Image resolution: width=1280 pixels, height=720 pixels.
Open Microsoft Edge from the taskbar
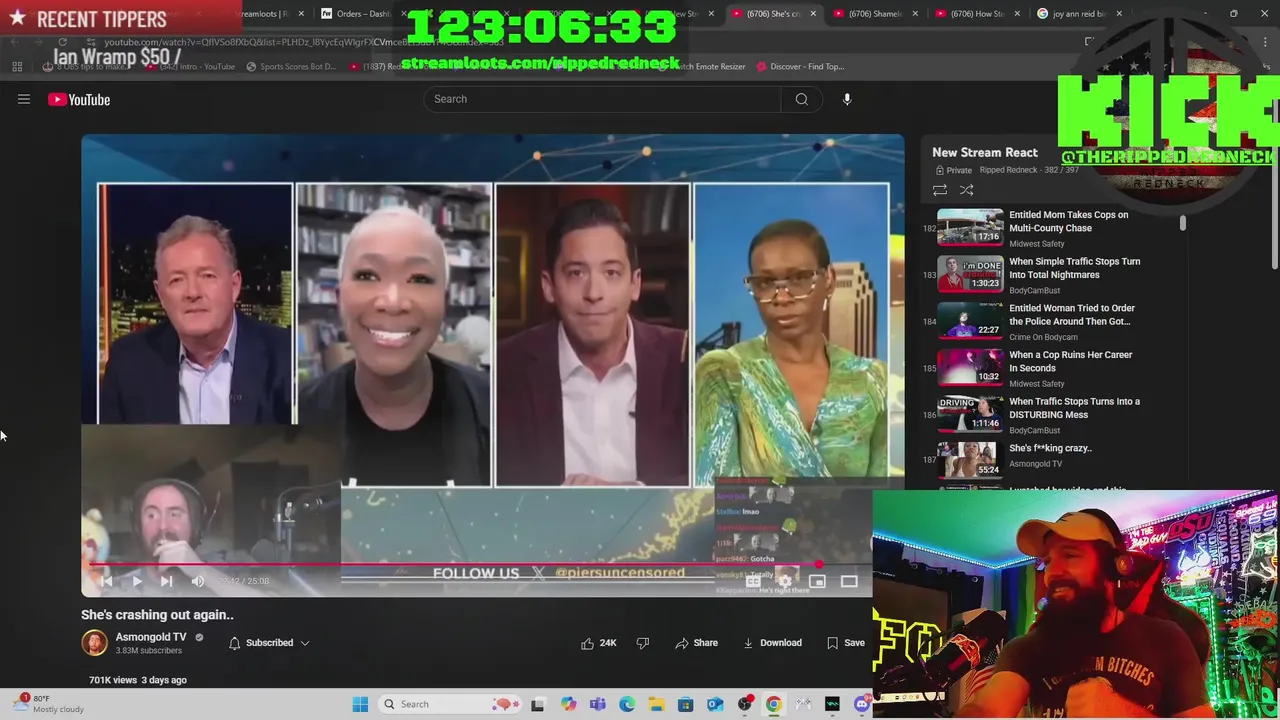coord(627,704)
